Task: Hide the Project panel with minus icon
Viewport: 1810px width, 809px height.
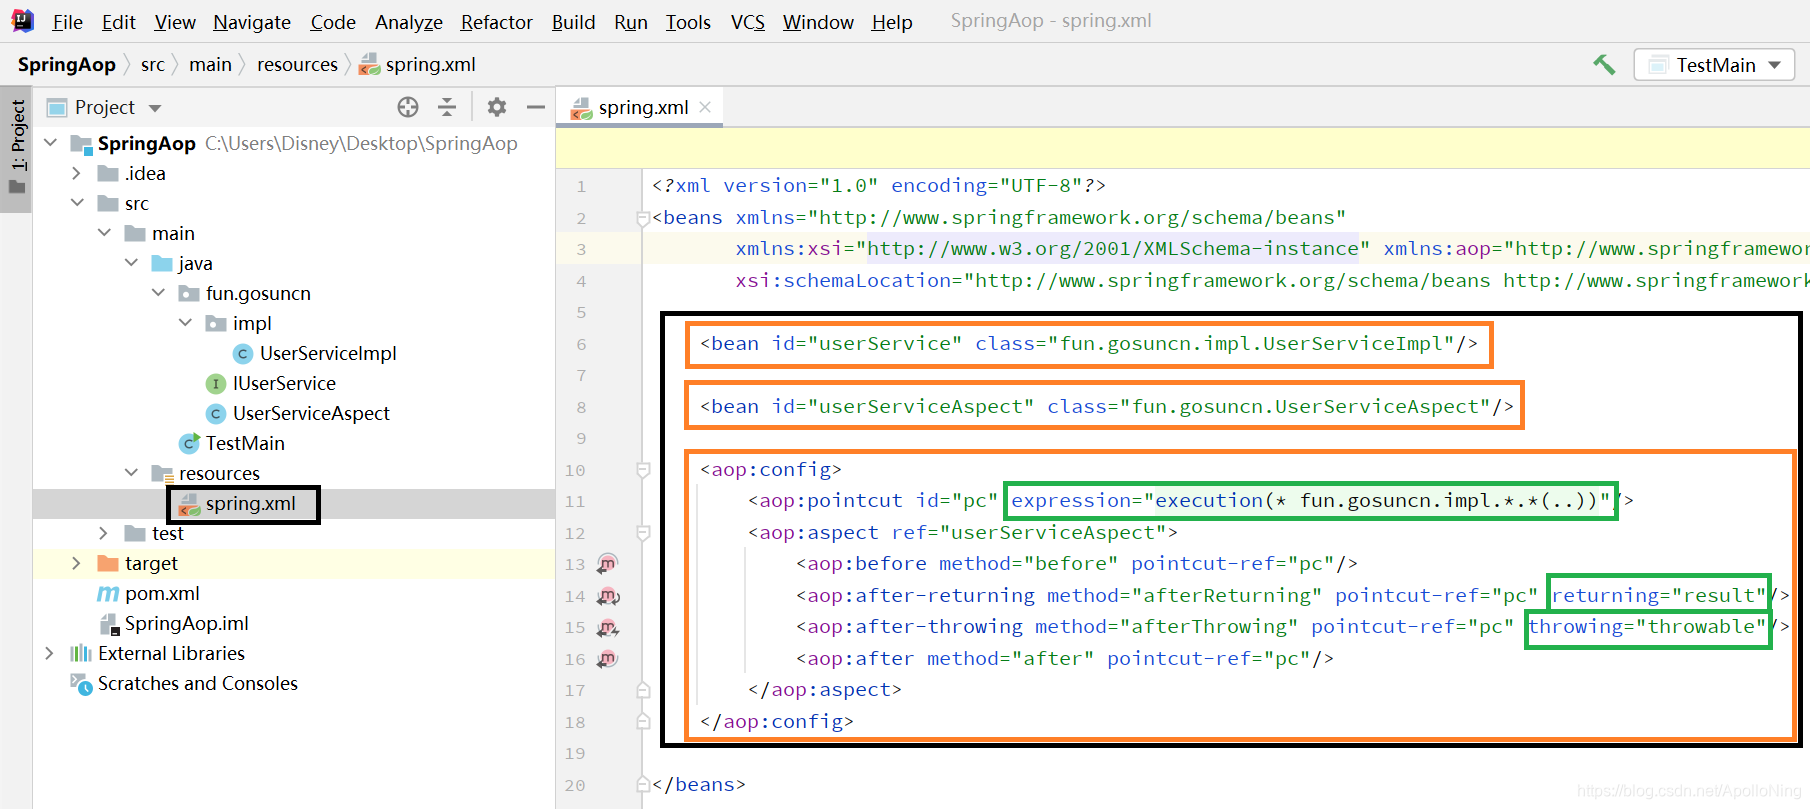Action: pyautogui.click(x=536, y=107)
